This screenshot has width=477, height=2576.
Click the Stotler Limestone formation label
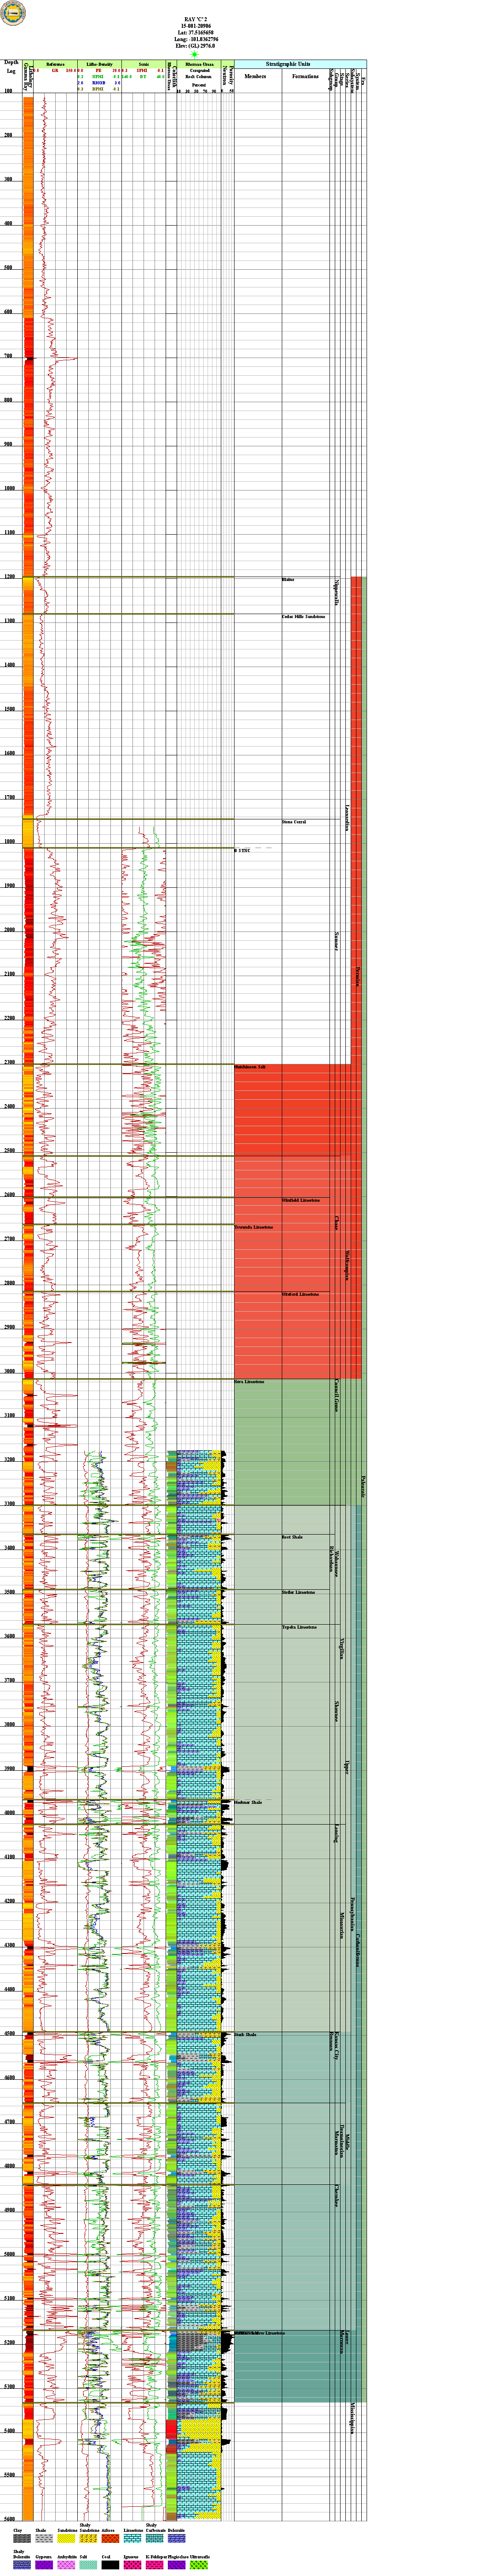(x=298, y=1593)
